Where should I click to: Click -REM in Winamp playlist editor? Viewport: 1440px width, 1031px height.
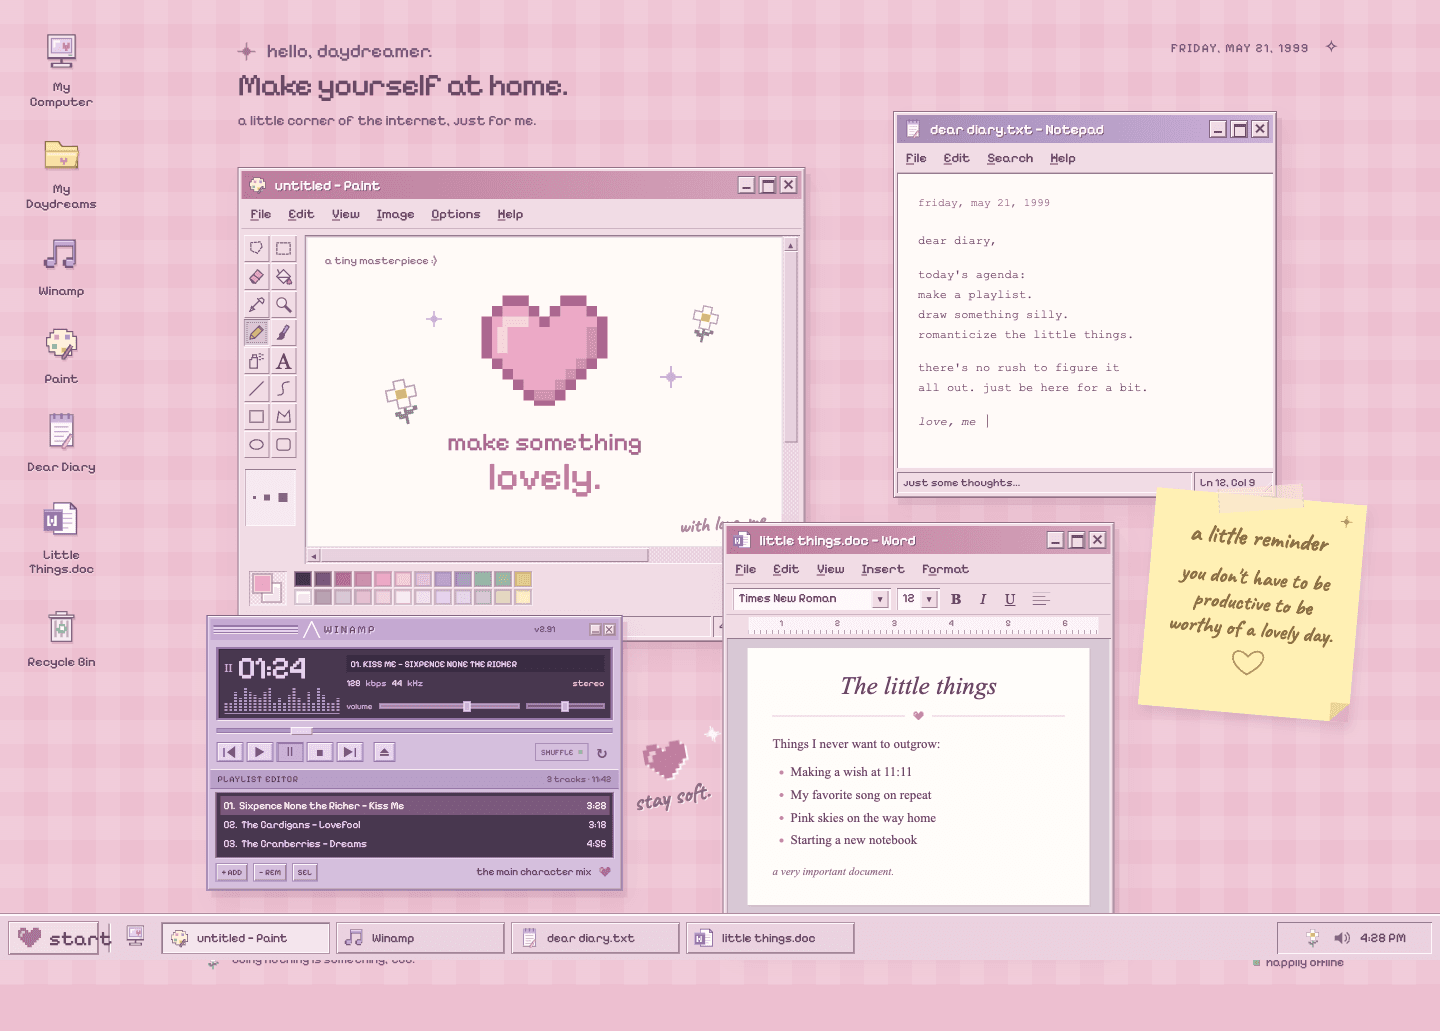click(270, 872)
